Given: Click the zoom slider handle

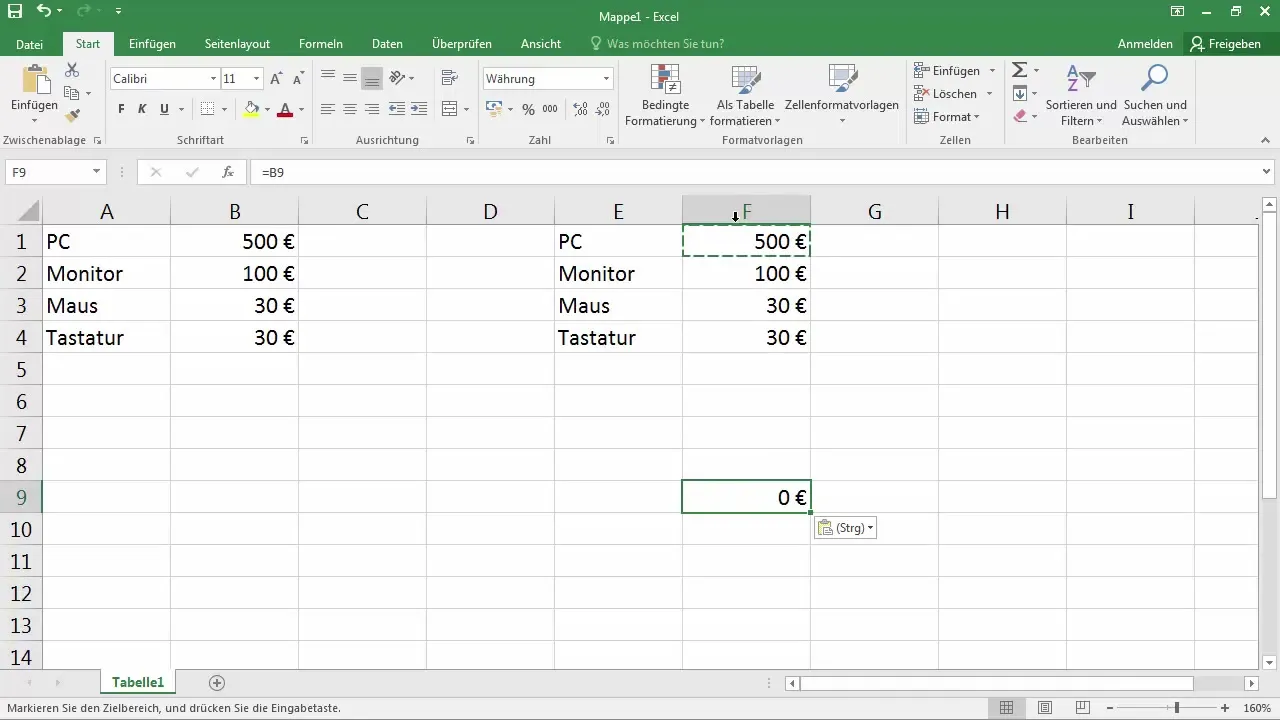Looking at the screenshot, I should (x=1177, y=708).
